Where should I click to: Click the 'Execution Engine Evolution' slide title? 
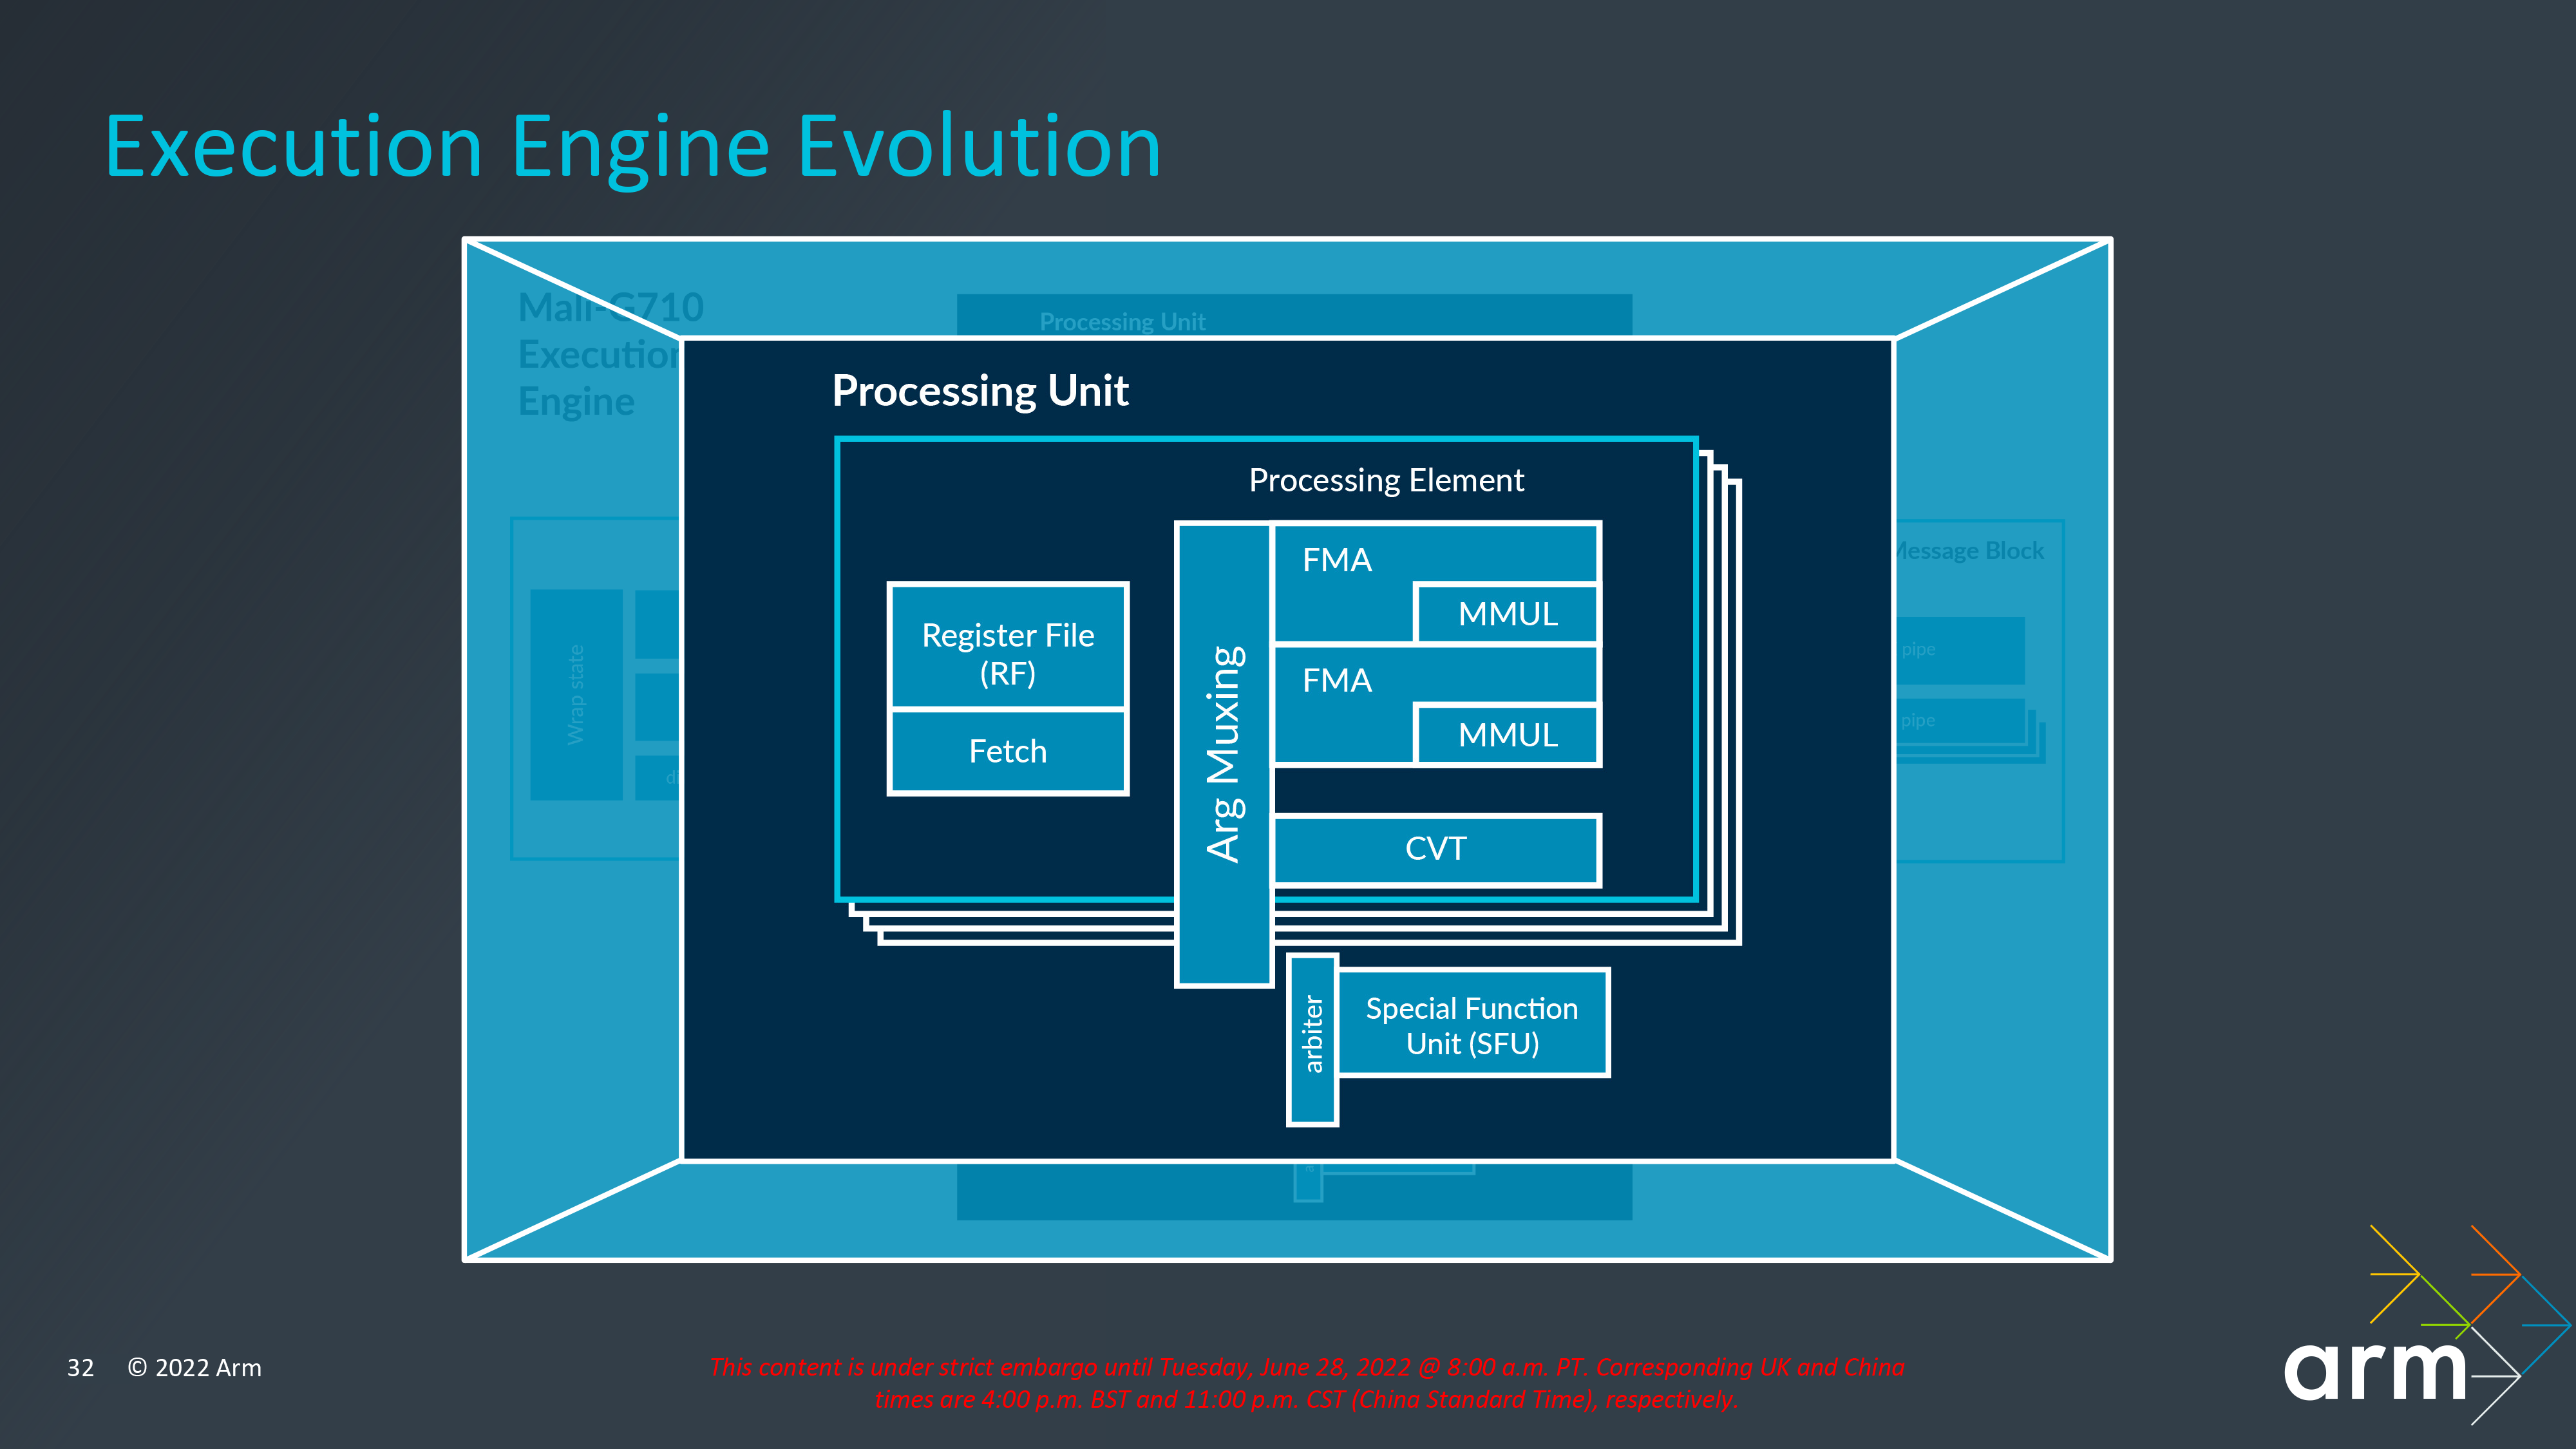click(x=633, y=148)
